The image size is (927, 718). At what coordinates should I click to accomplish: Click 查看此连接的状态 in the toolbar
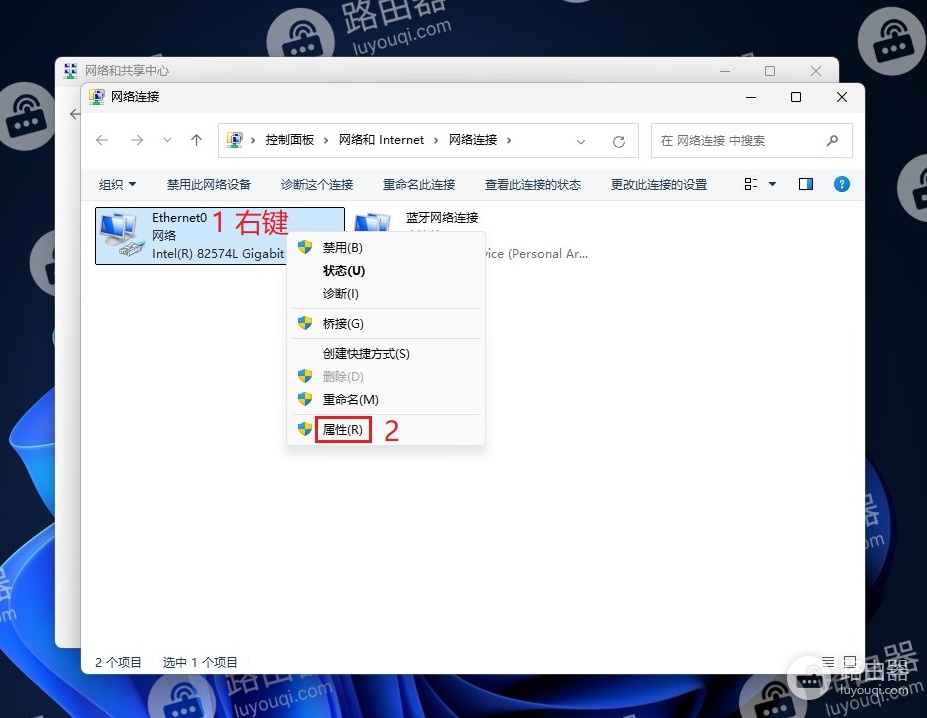533,185
